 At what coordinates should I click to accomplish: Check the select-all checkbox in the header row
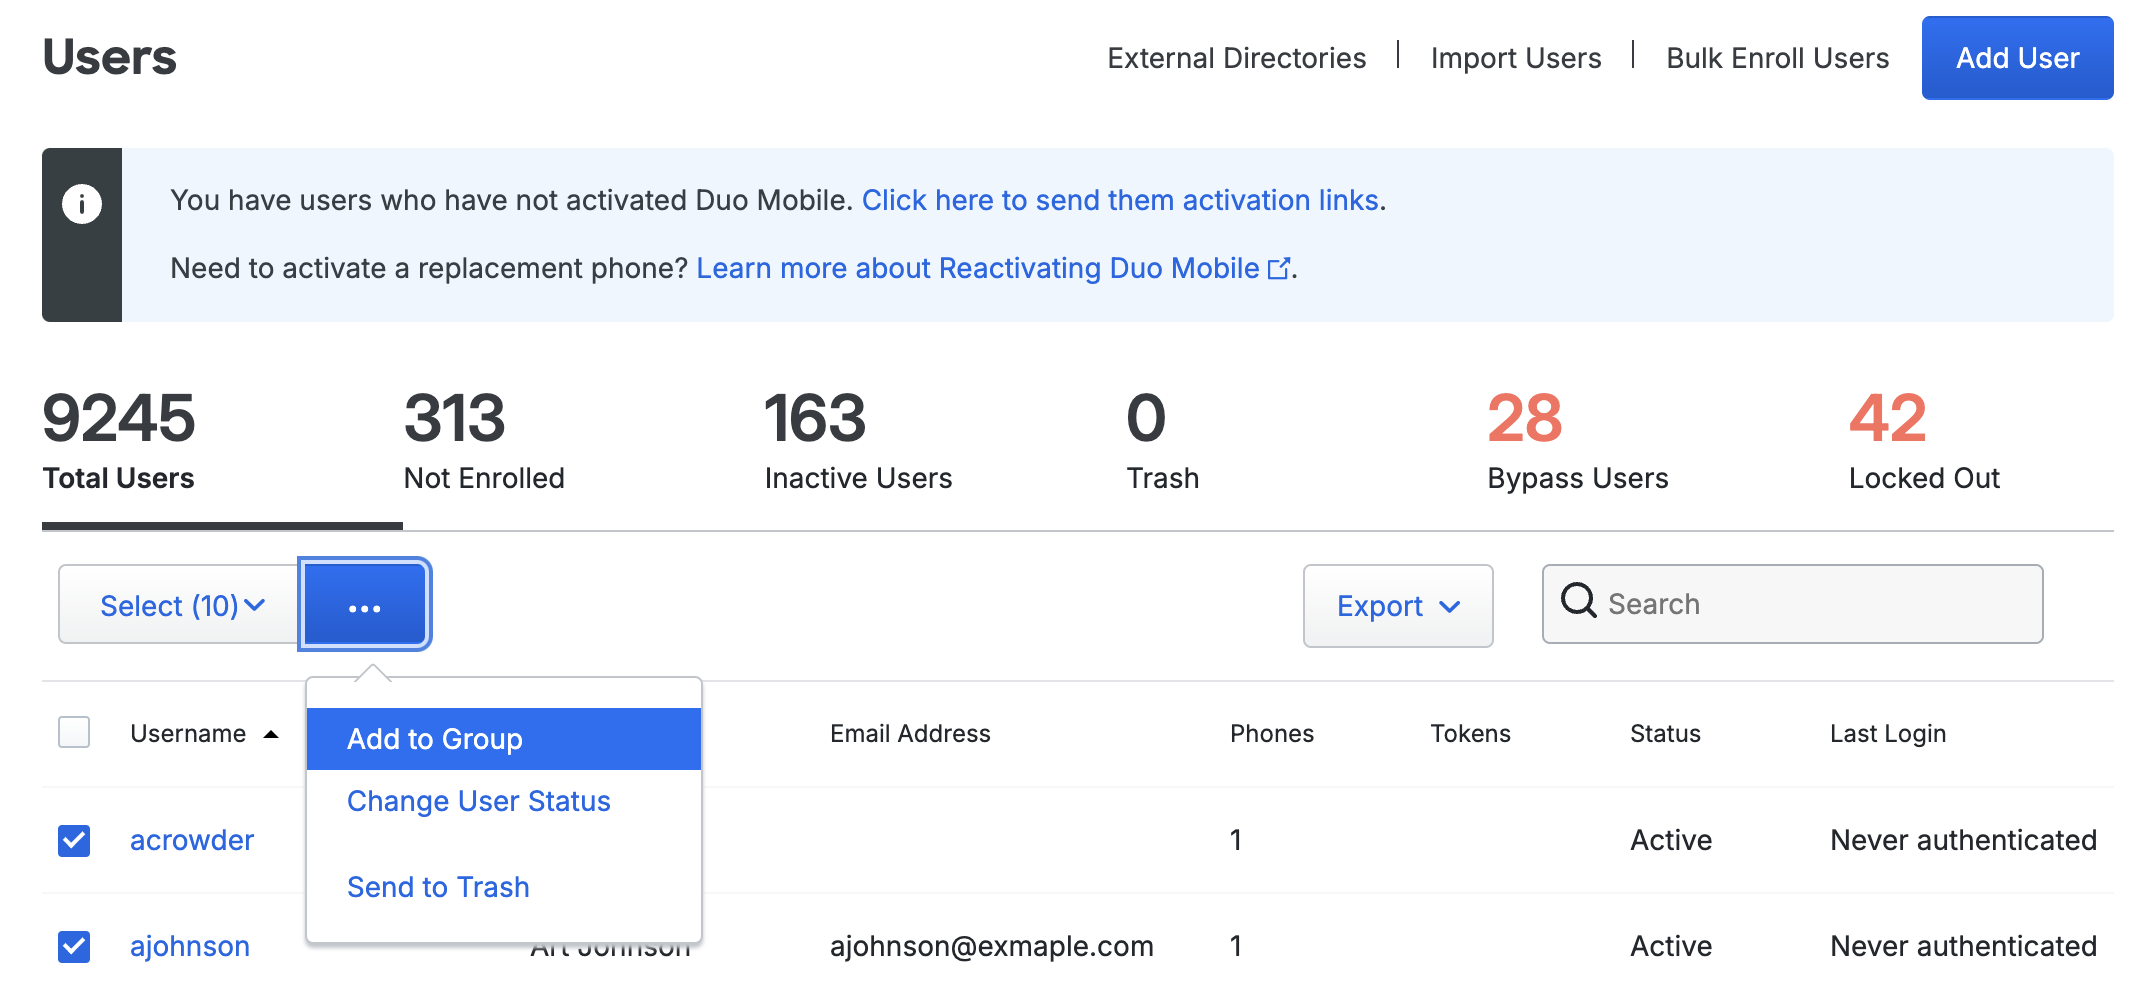coord(74,733)
